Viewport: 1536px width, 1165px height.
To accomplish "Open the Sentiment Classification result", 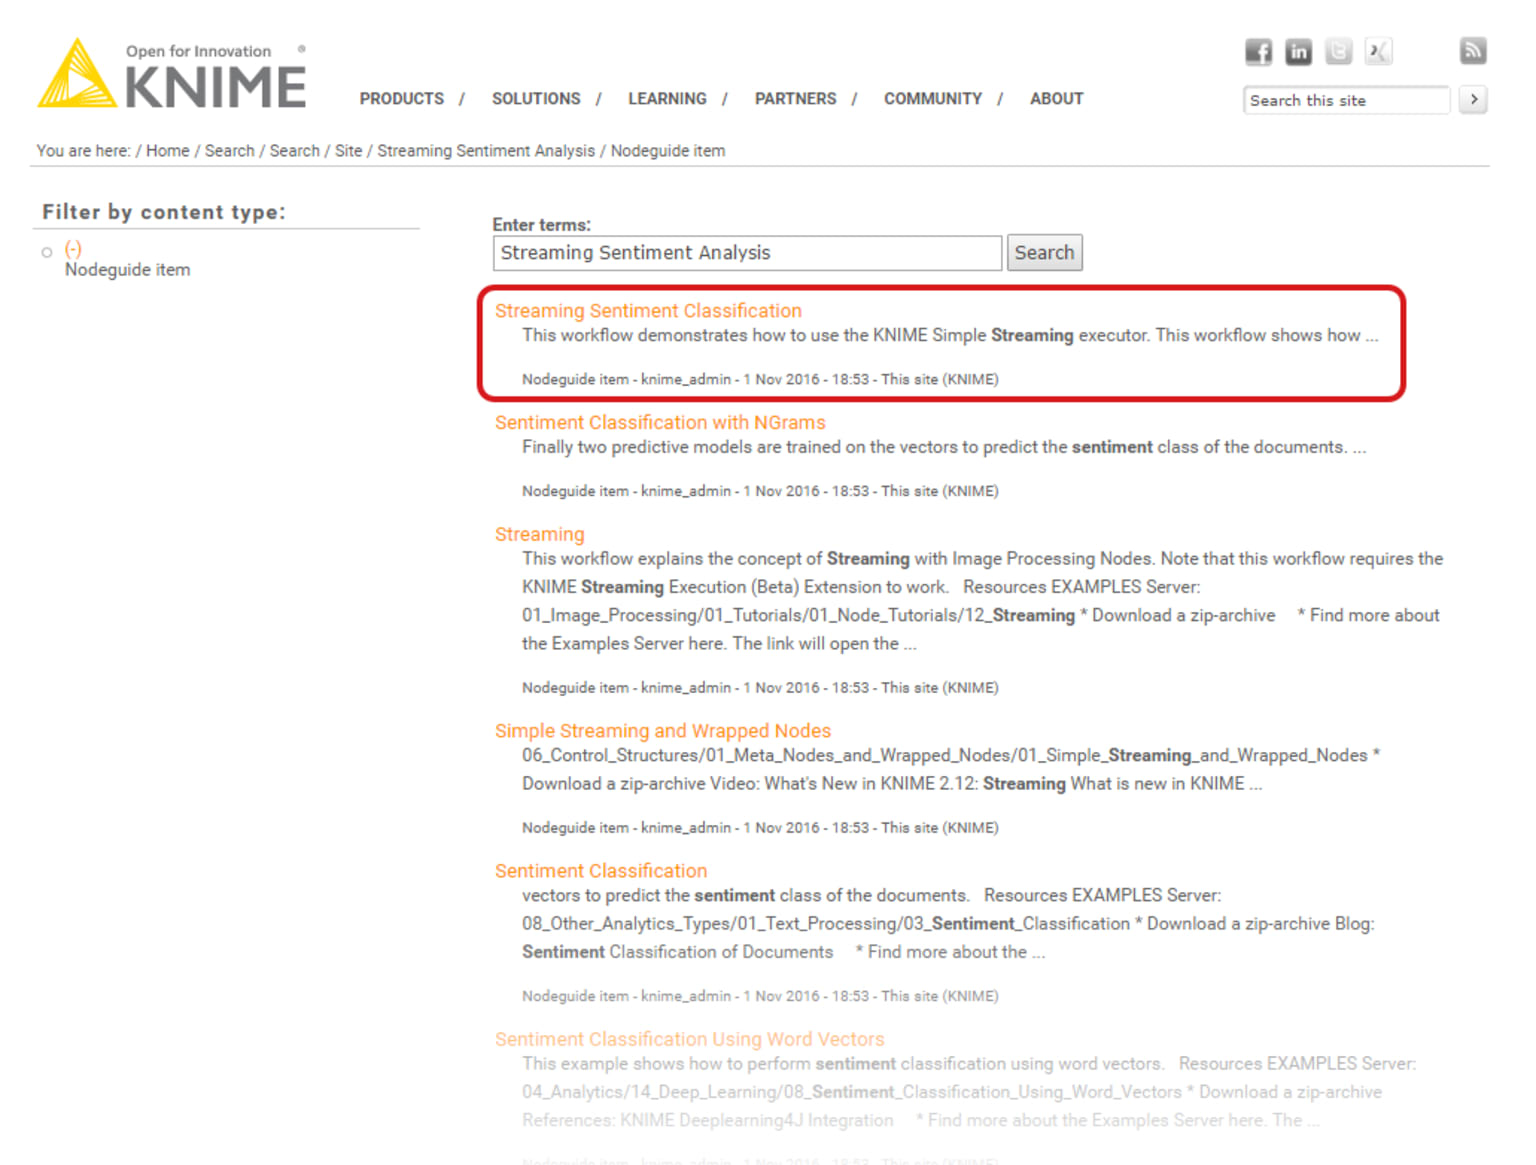I will tap(601, 871).
